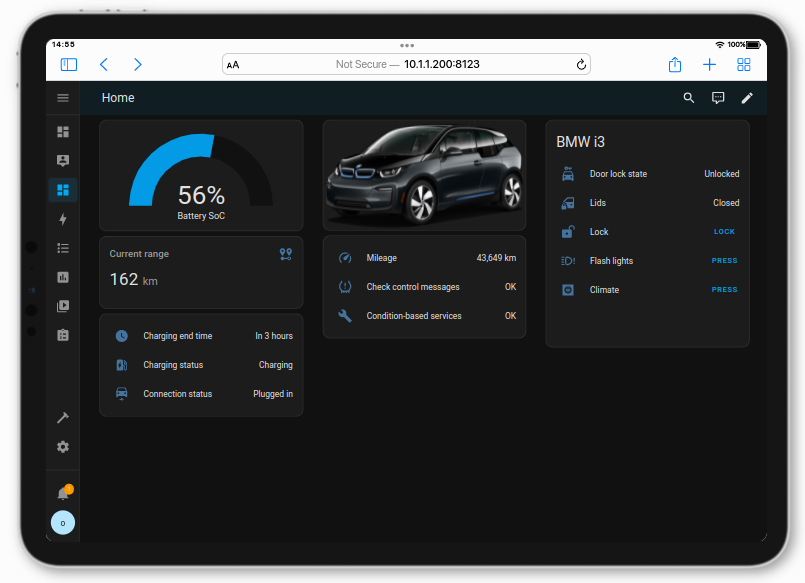Edit the dashboard with the pencil icon
The width and height of the screenshot is (805, 583).
tap(747, 98)
